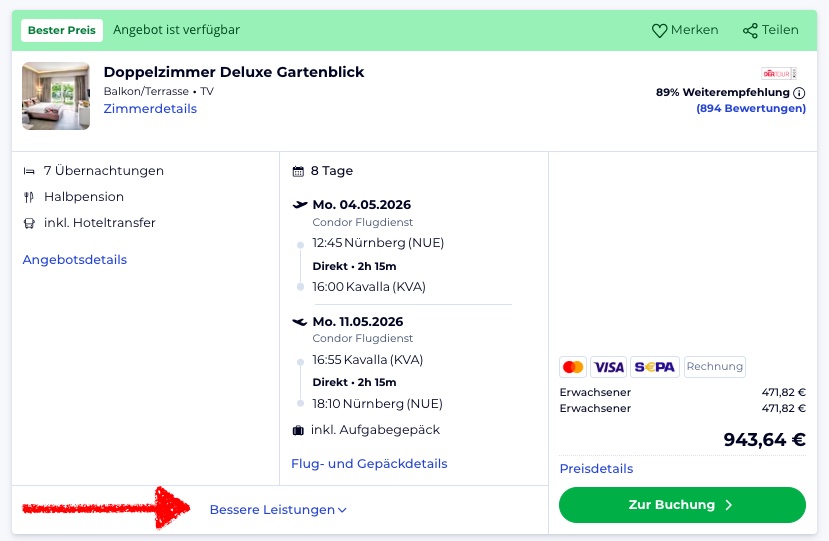The image size is (829, 541).
Task: Open the Zimmerdetails link
Action: [x=150, y=109]
